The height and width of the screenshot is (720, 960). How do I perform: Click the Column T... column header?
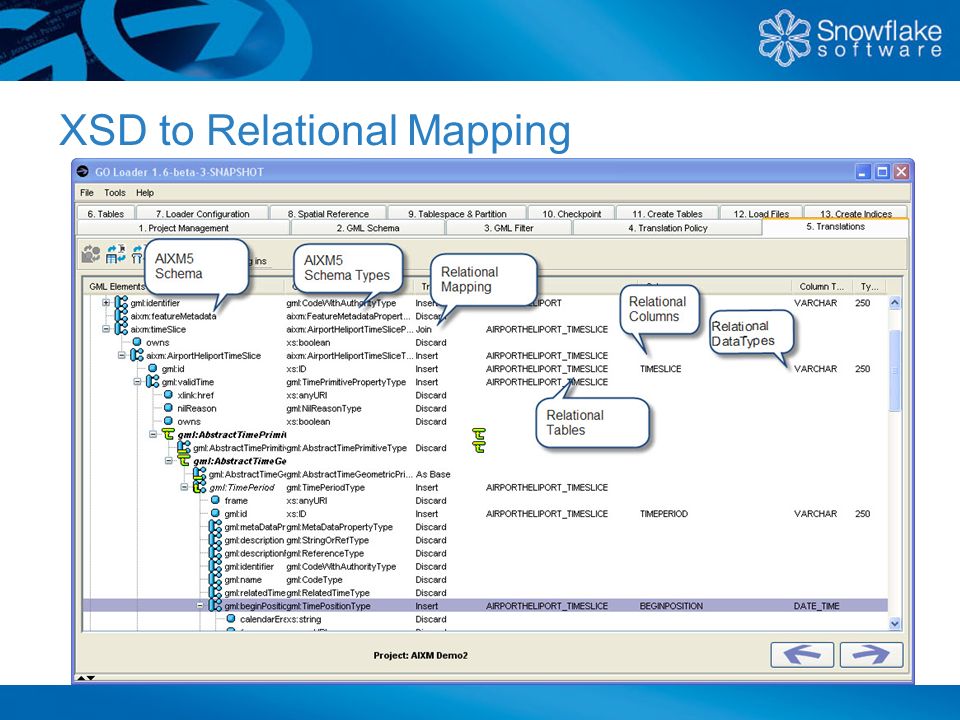[x=821, y=286]
